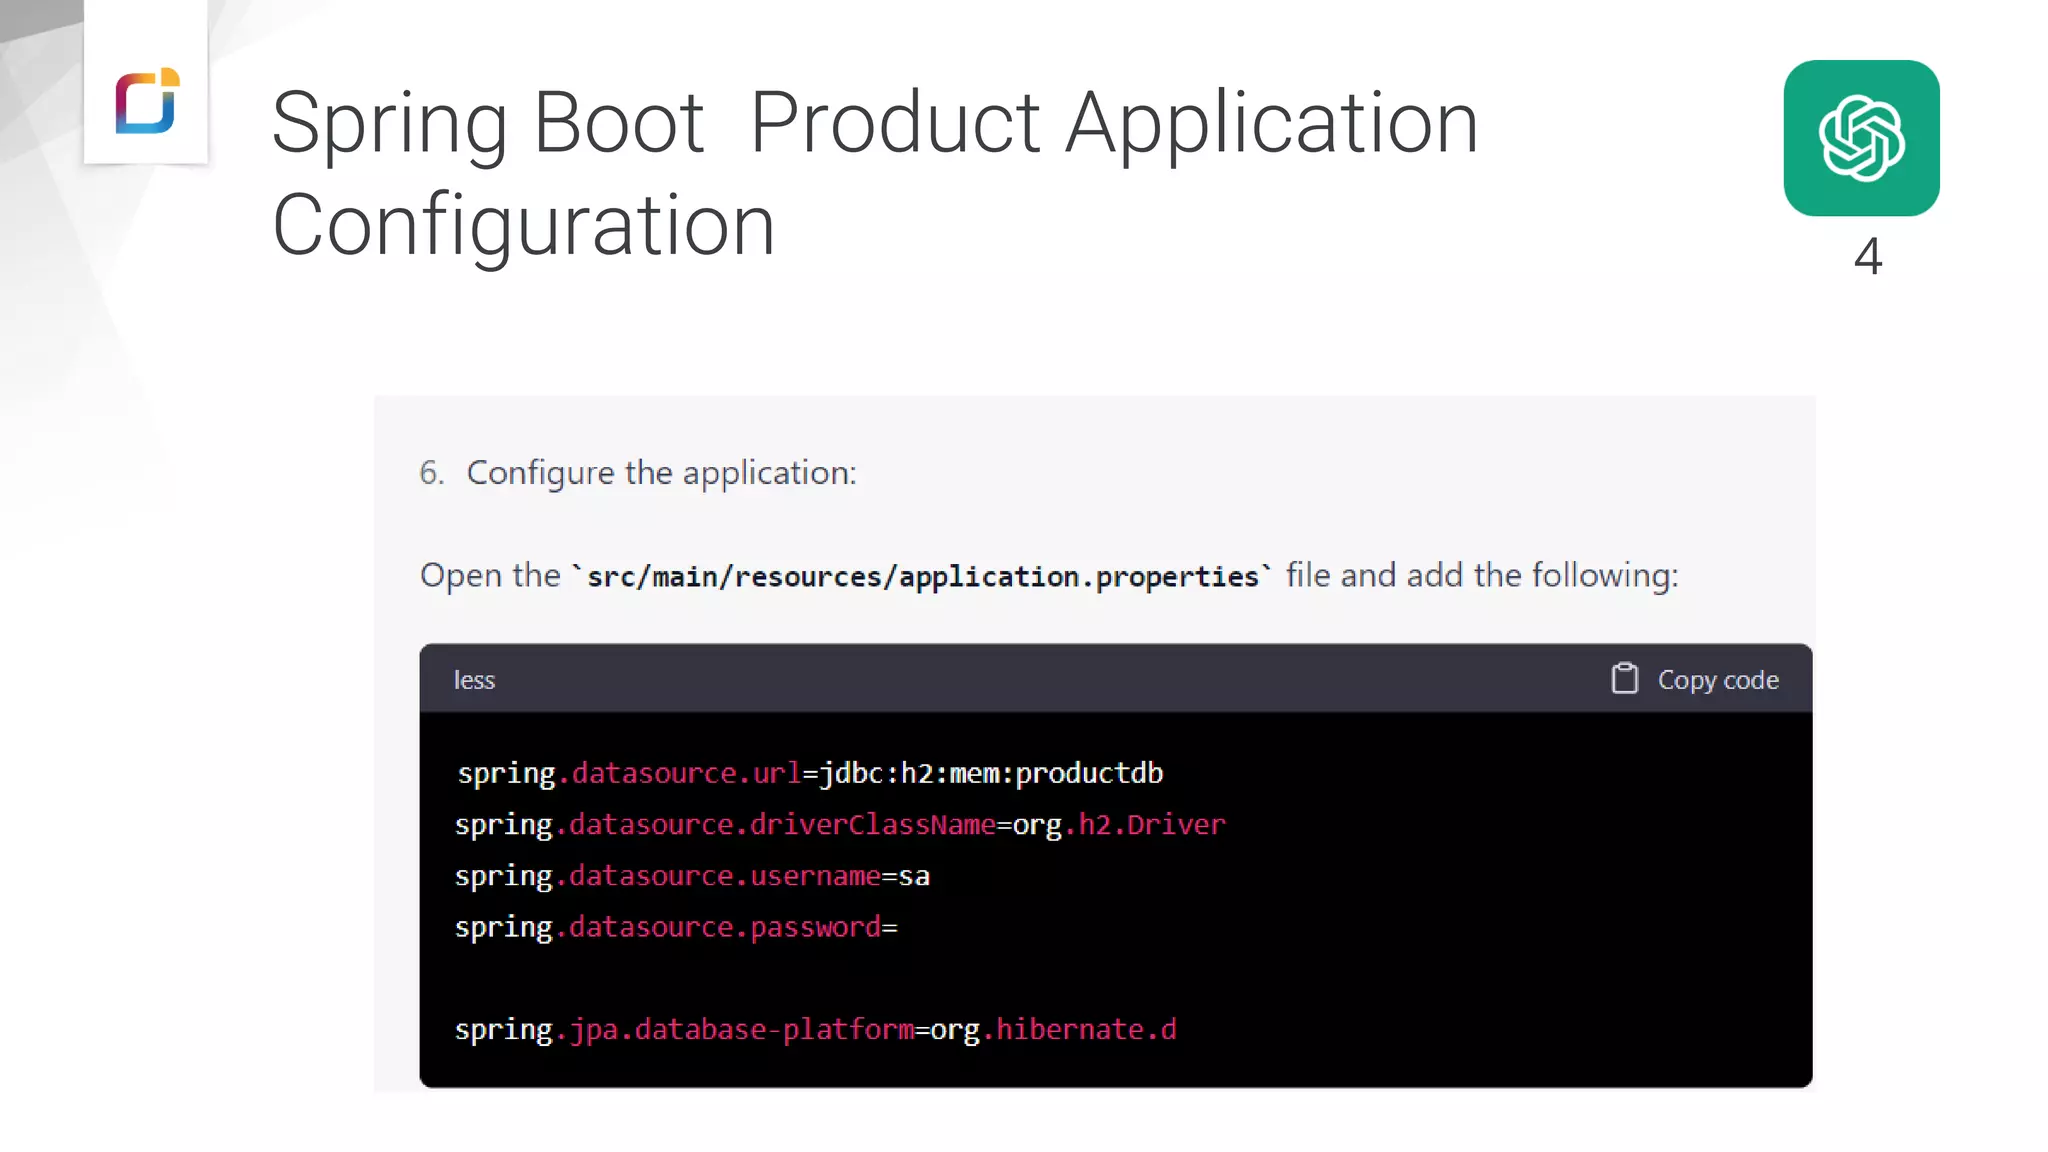Screen dimensions: 2048x1152
Task: Click the application.properties file path text
Action: coord(921,576)
